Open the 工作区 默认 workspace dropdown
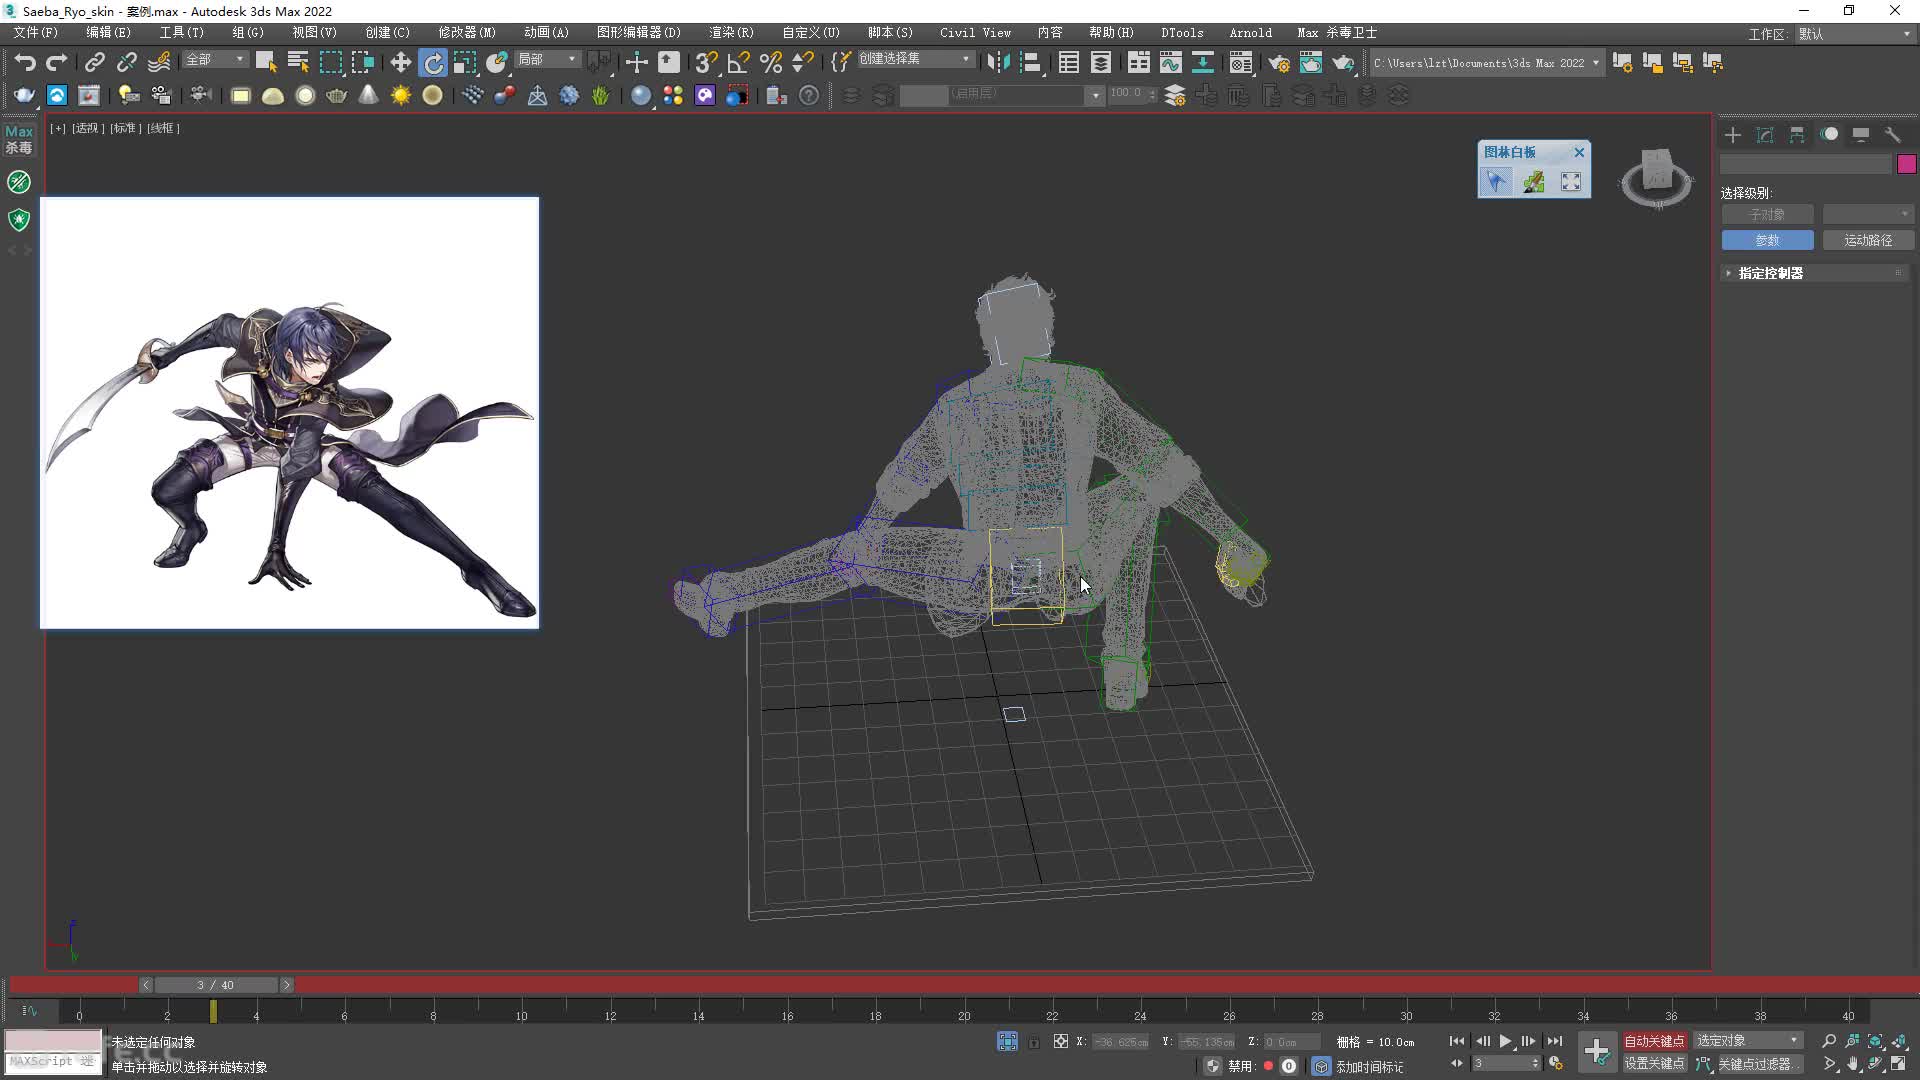The width and height of the screenshot is (1920, 1080). [1855, 34]
